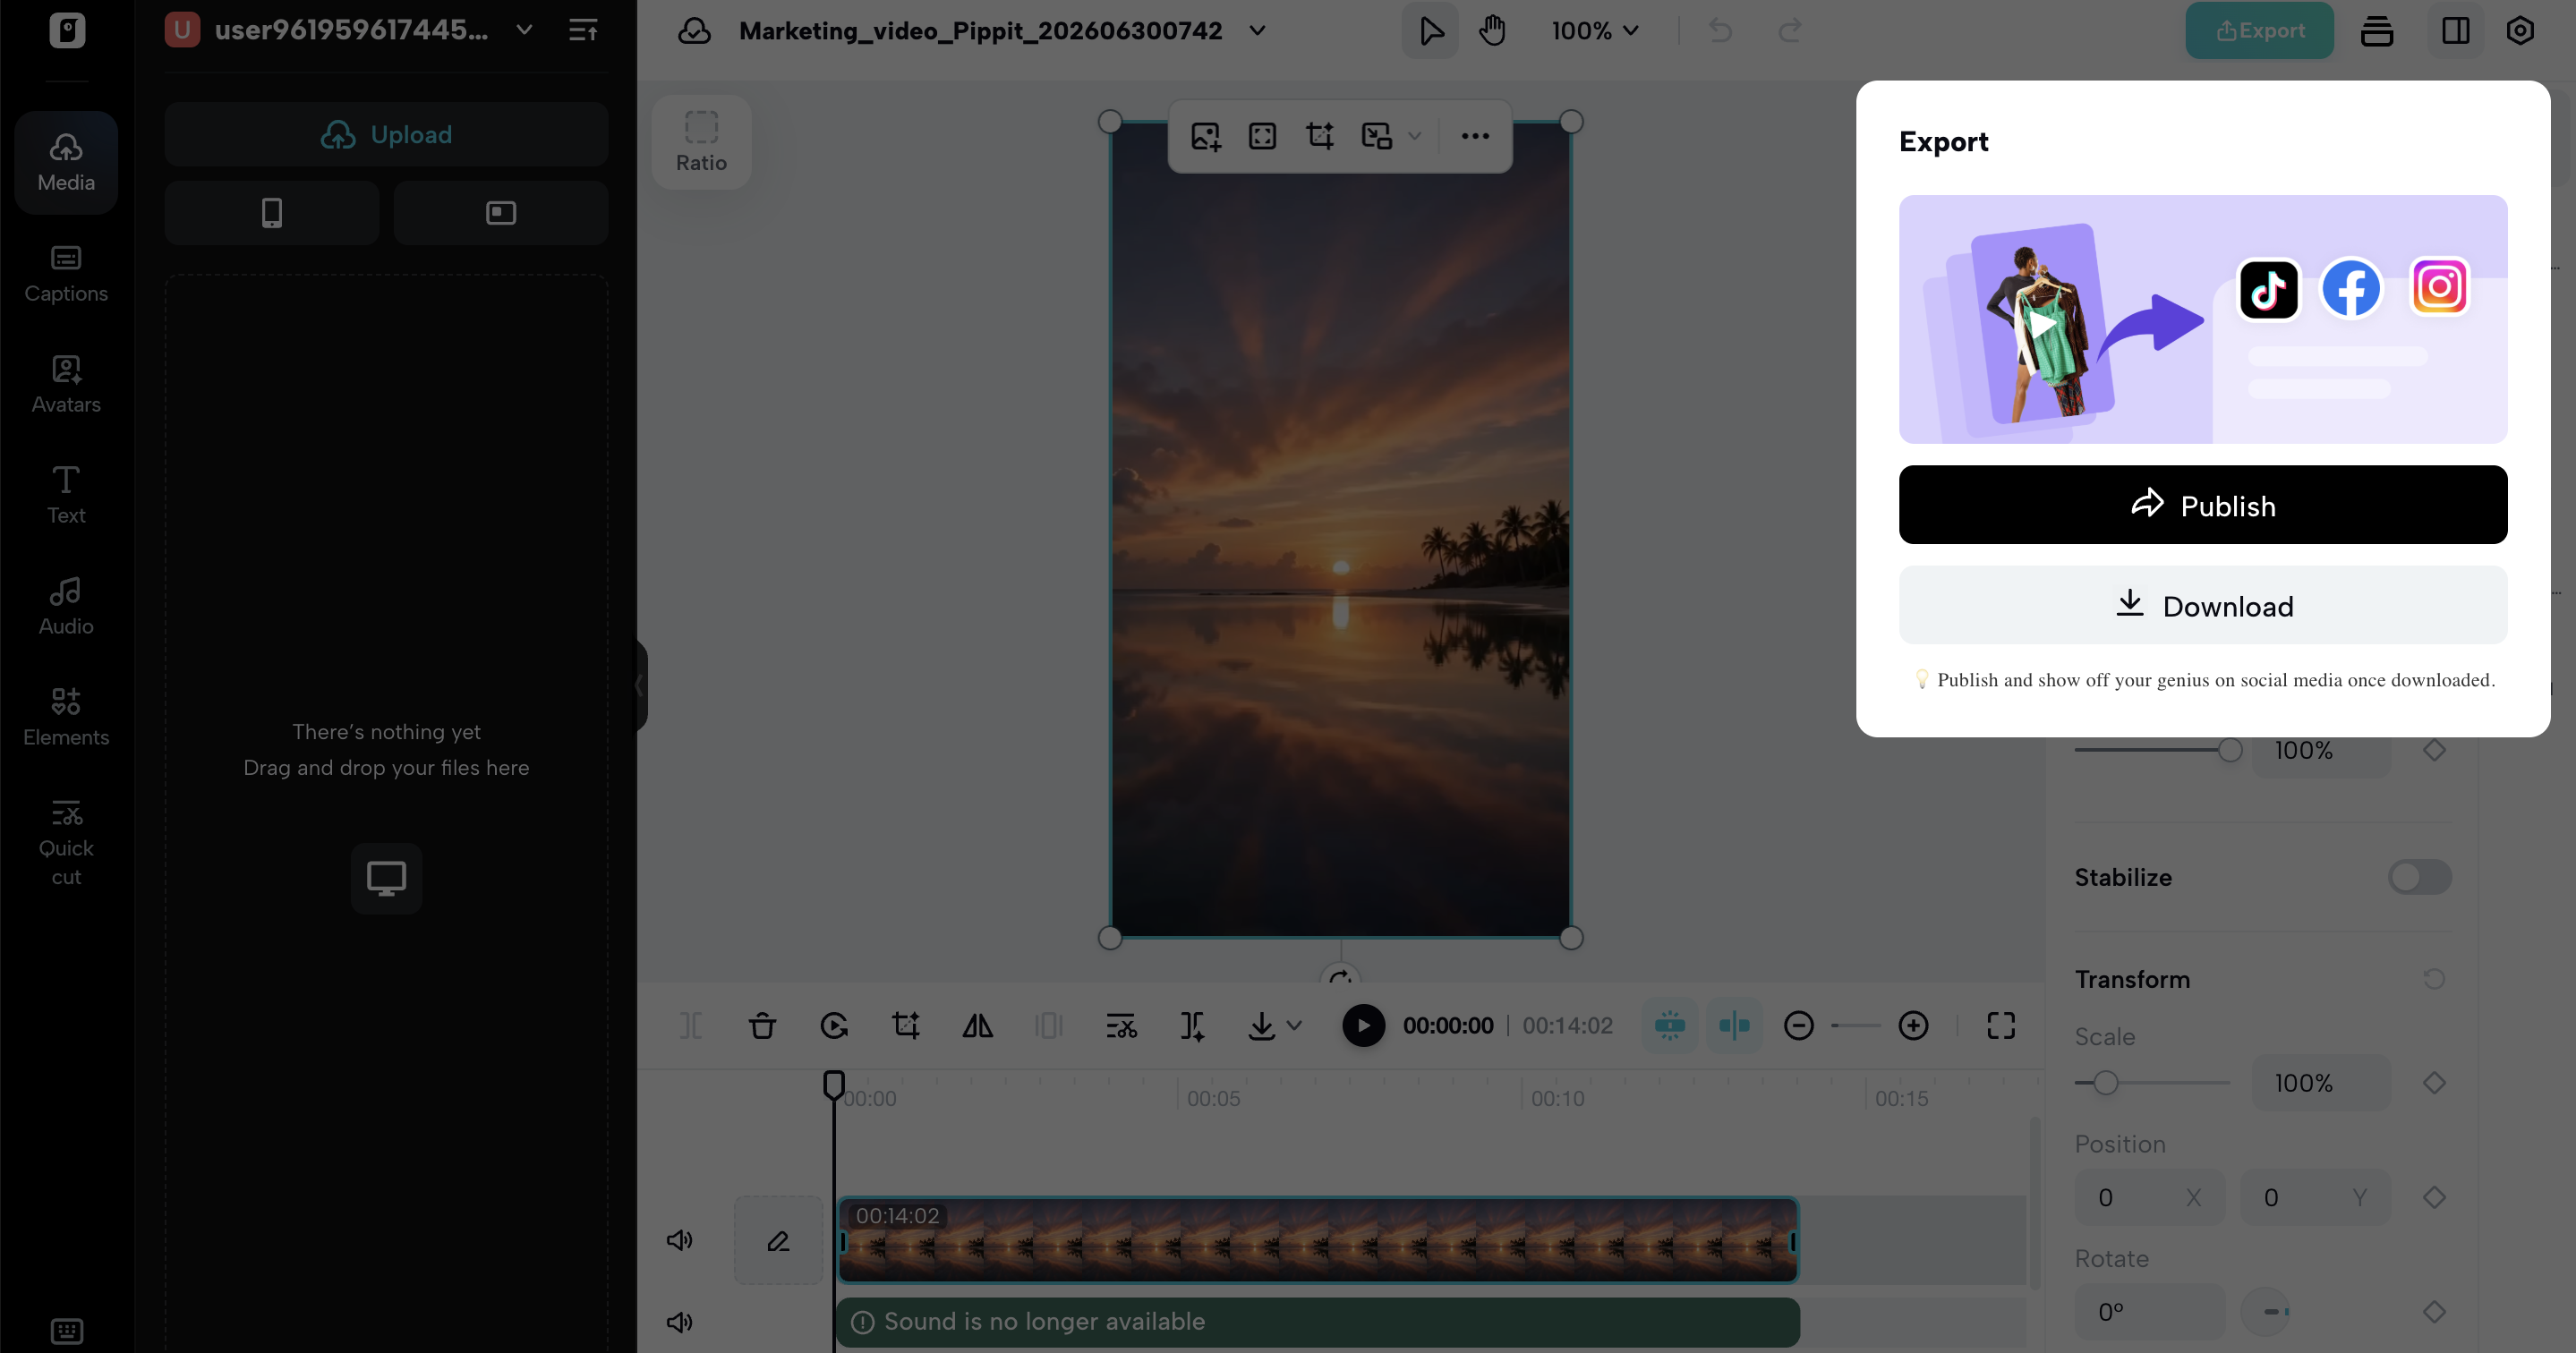The height and width of the screenshot is (1353, 2576).
Task: Open the settings hexagon icon
Action: [x=2520, y=31]
